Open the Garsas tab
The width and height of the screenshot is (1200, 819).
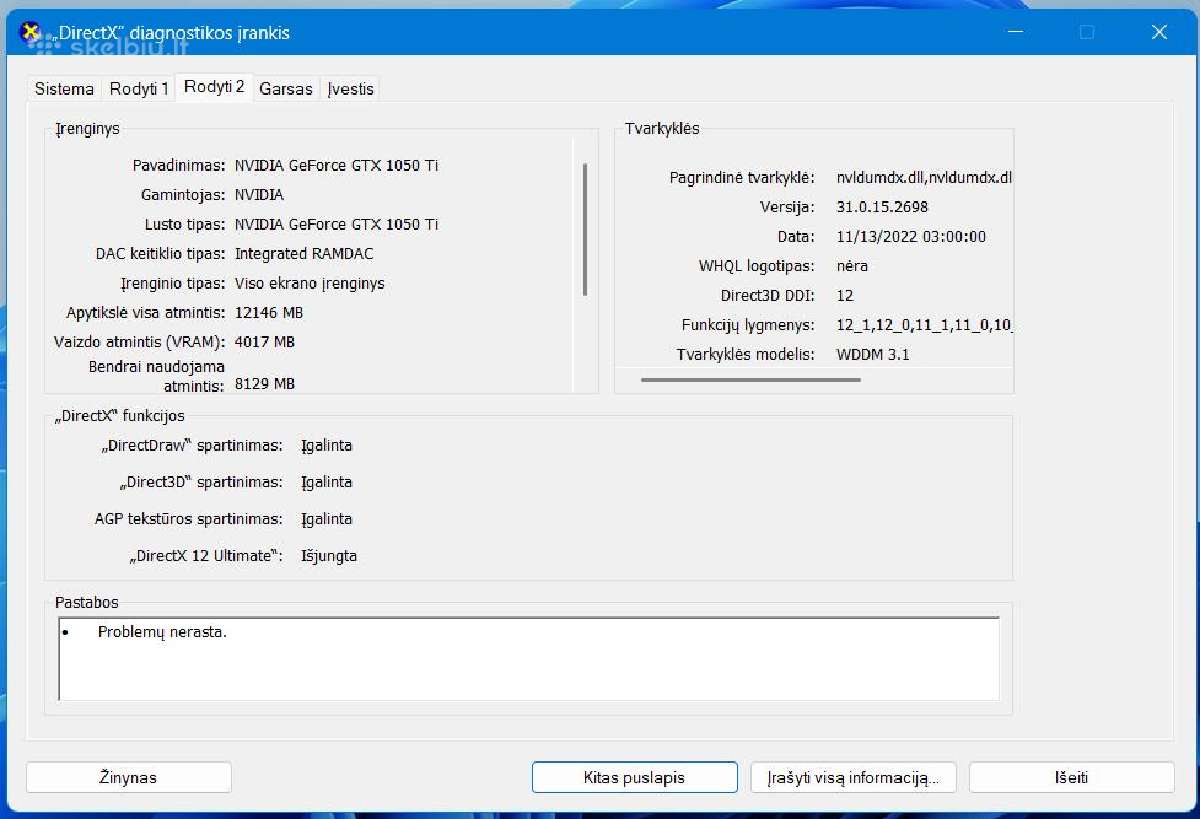(x=287, y=89)
